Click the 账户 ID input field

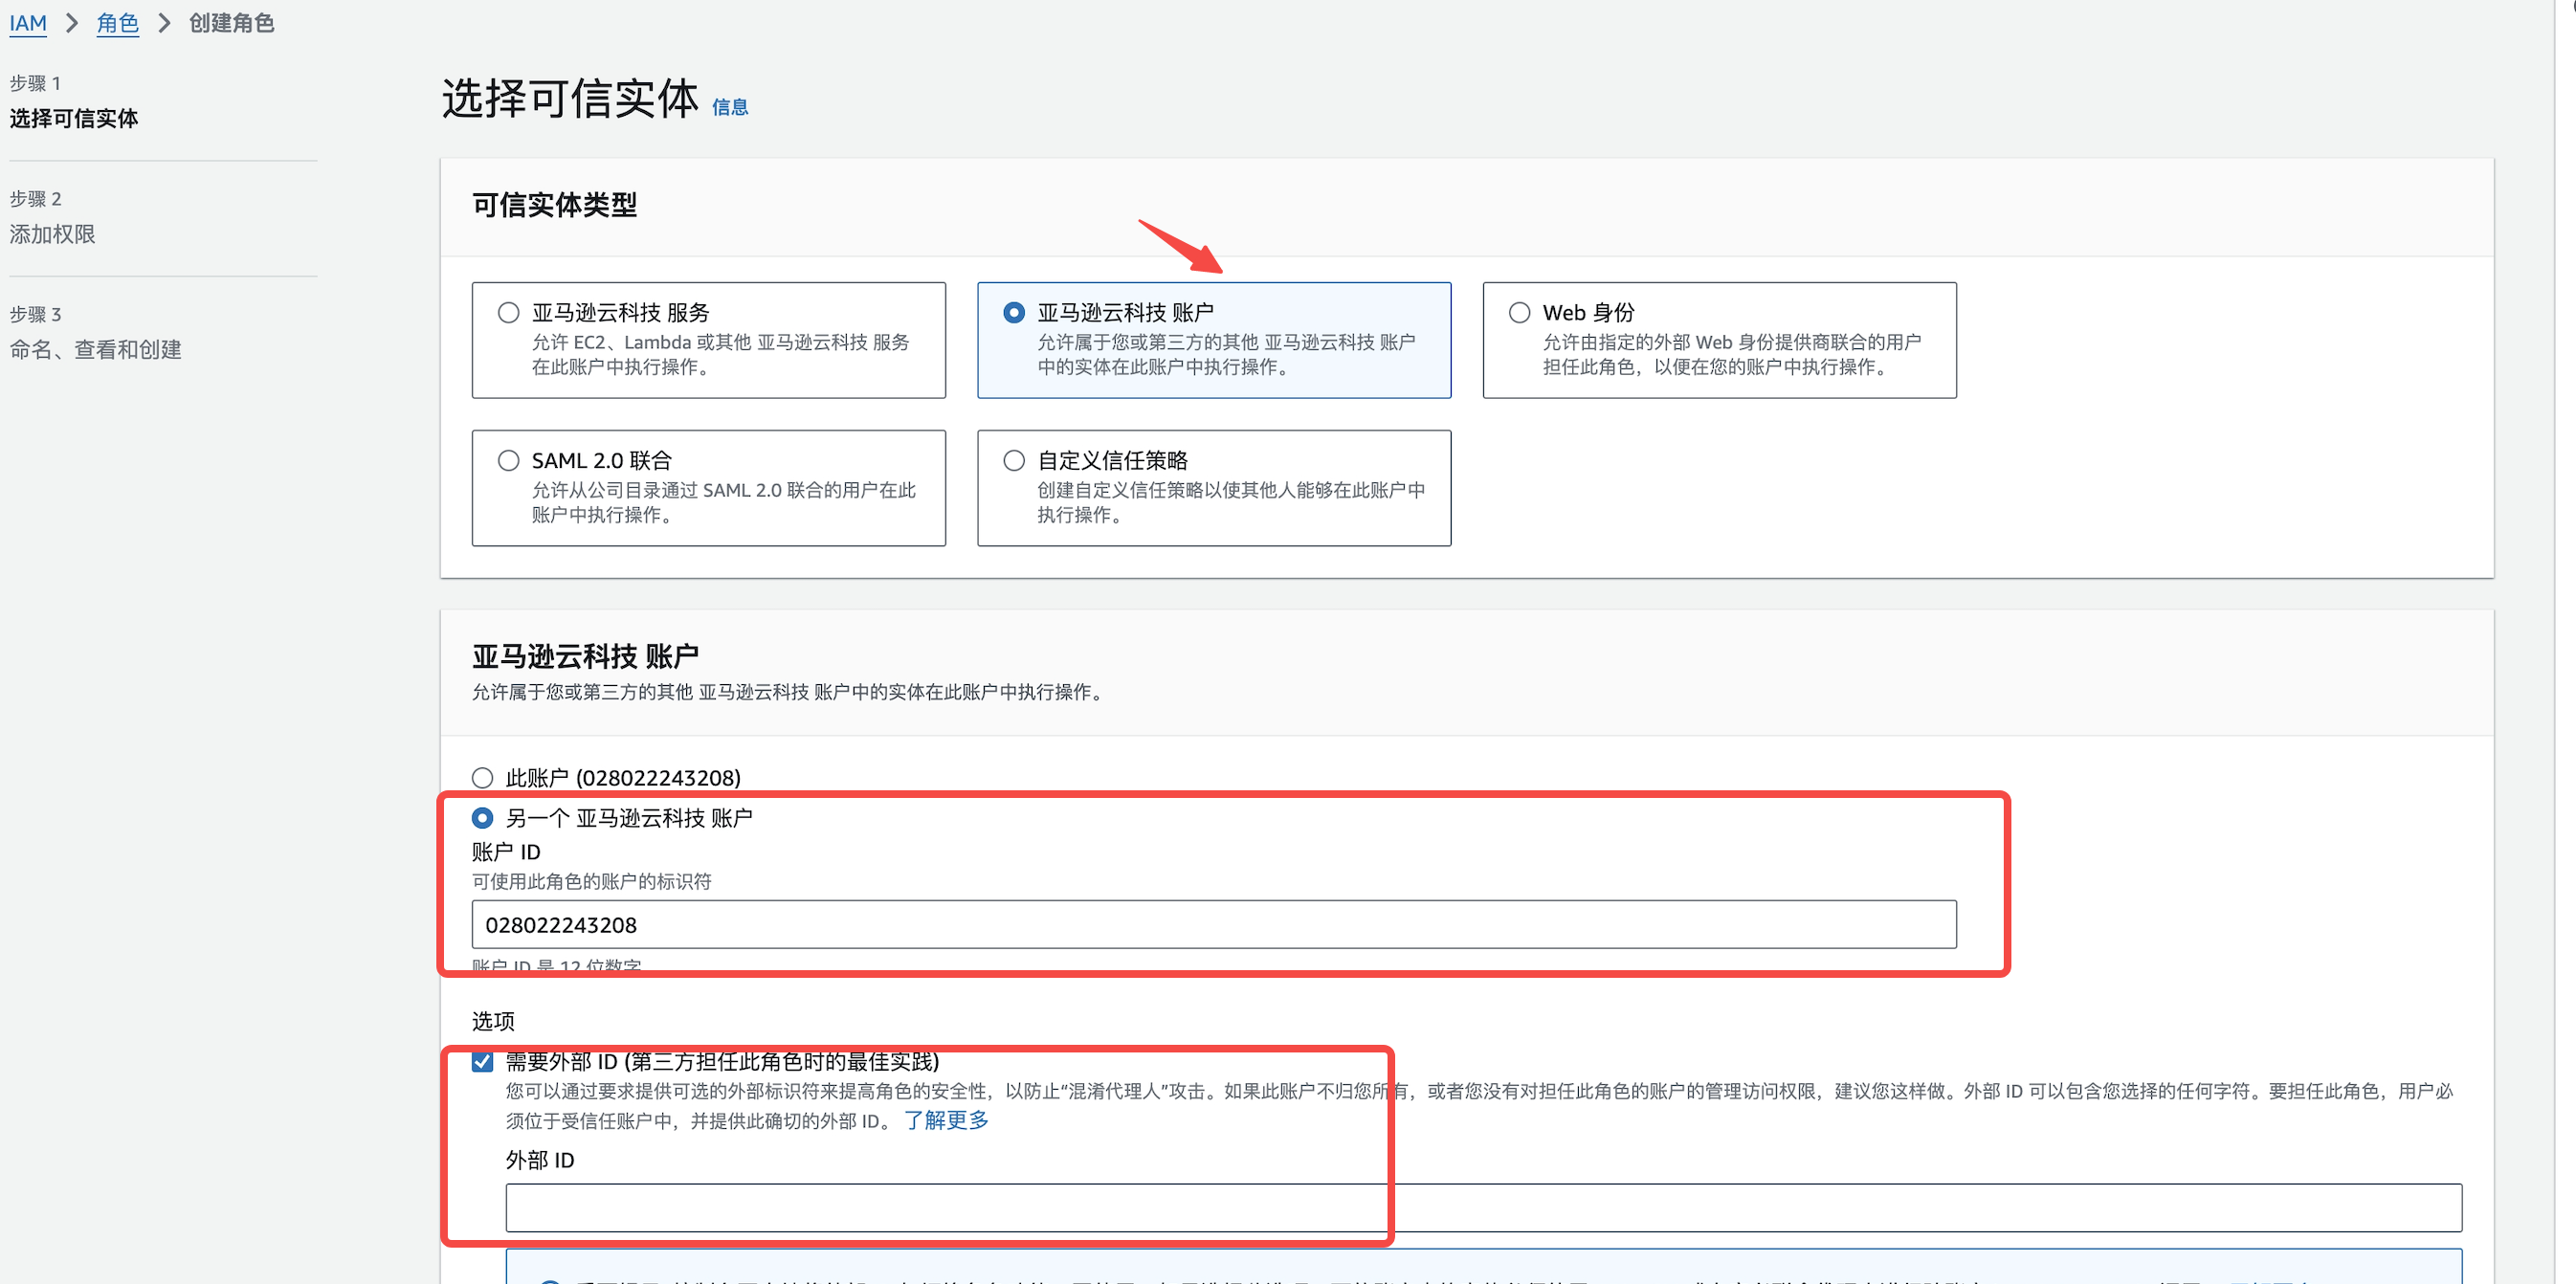pyautogui.click(x=1212, y=925)
